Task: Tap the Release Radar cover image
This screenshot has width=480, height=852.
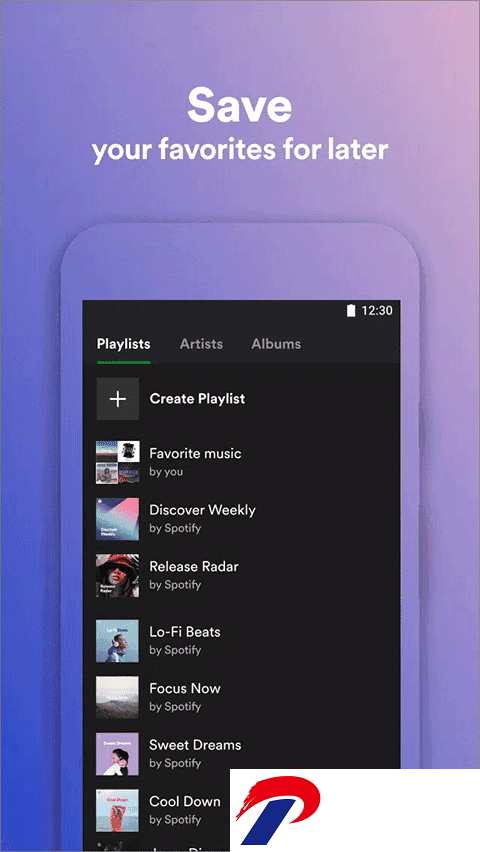Action: click(x=117, y=575)
